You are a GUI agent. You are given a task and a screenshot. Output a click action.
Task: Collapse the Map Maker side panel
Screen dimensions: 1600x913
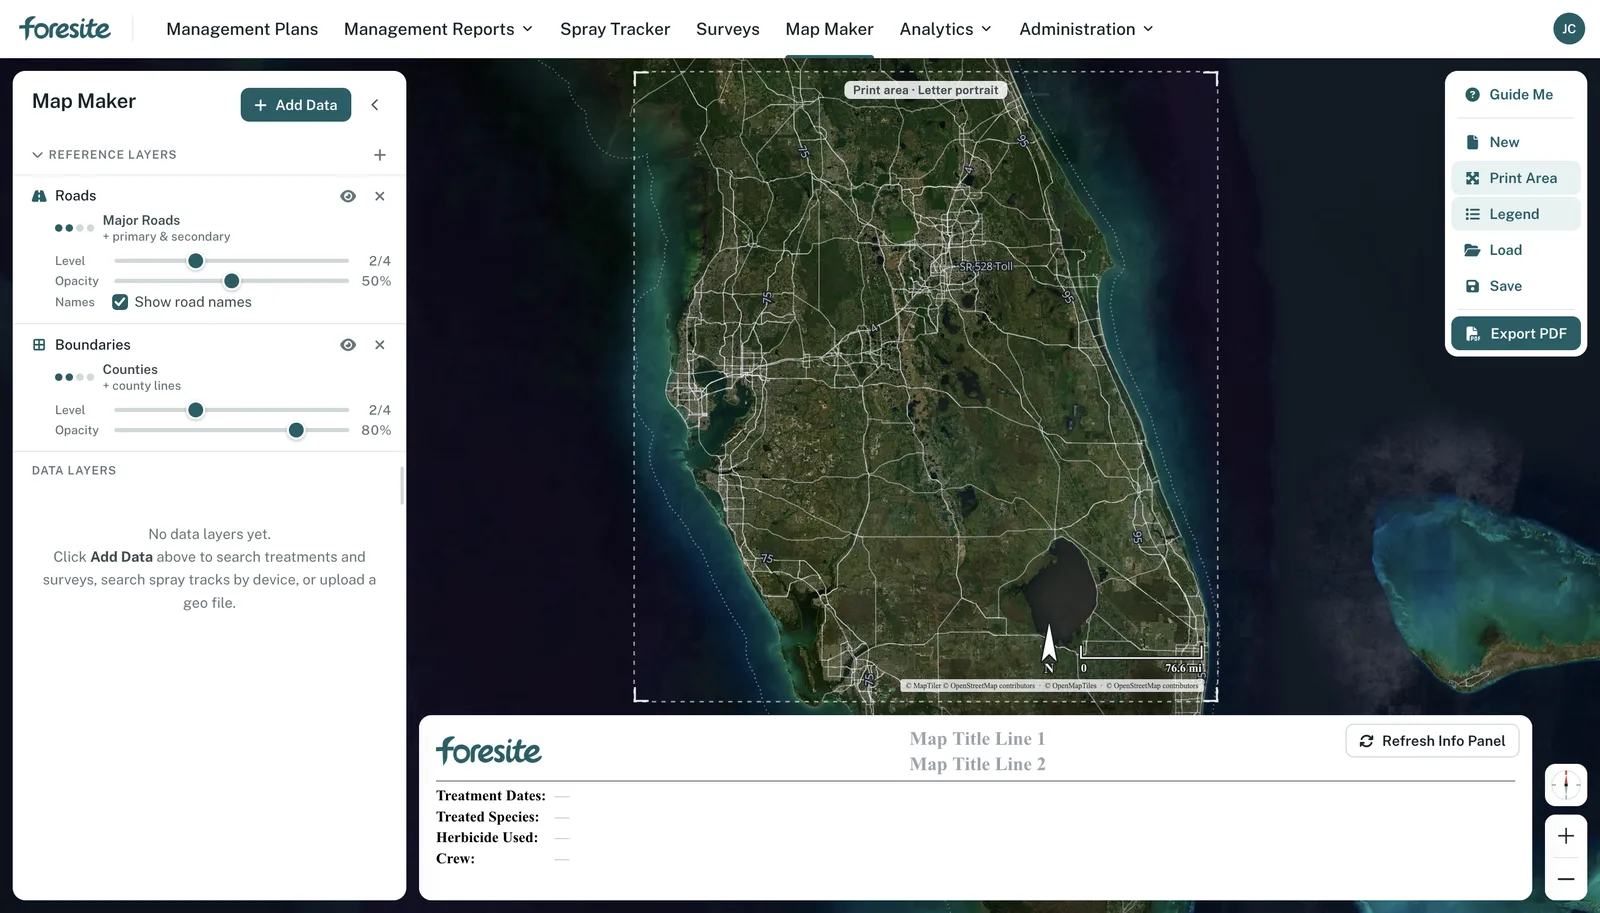click(375, 105)
